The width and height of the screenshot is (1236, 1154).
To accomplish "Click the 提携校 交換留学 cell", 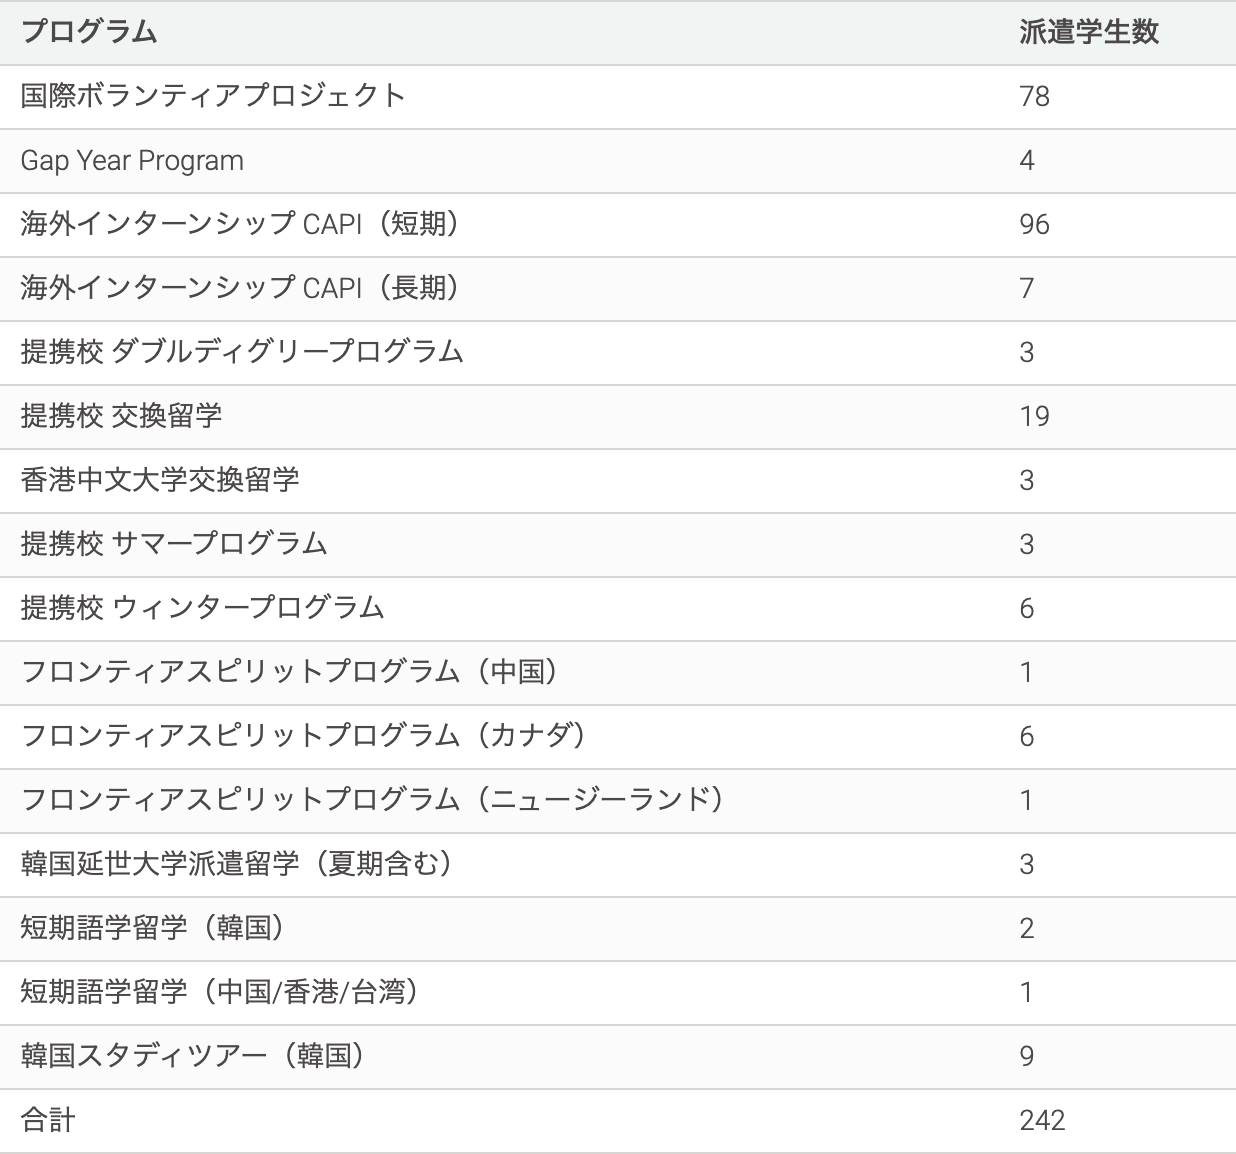I will point(121,416).
